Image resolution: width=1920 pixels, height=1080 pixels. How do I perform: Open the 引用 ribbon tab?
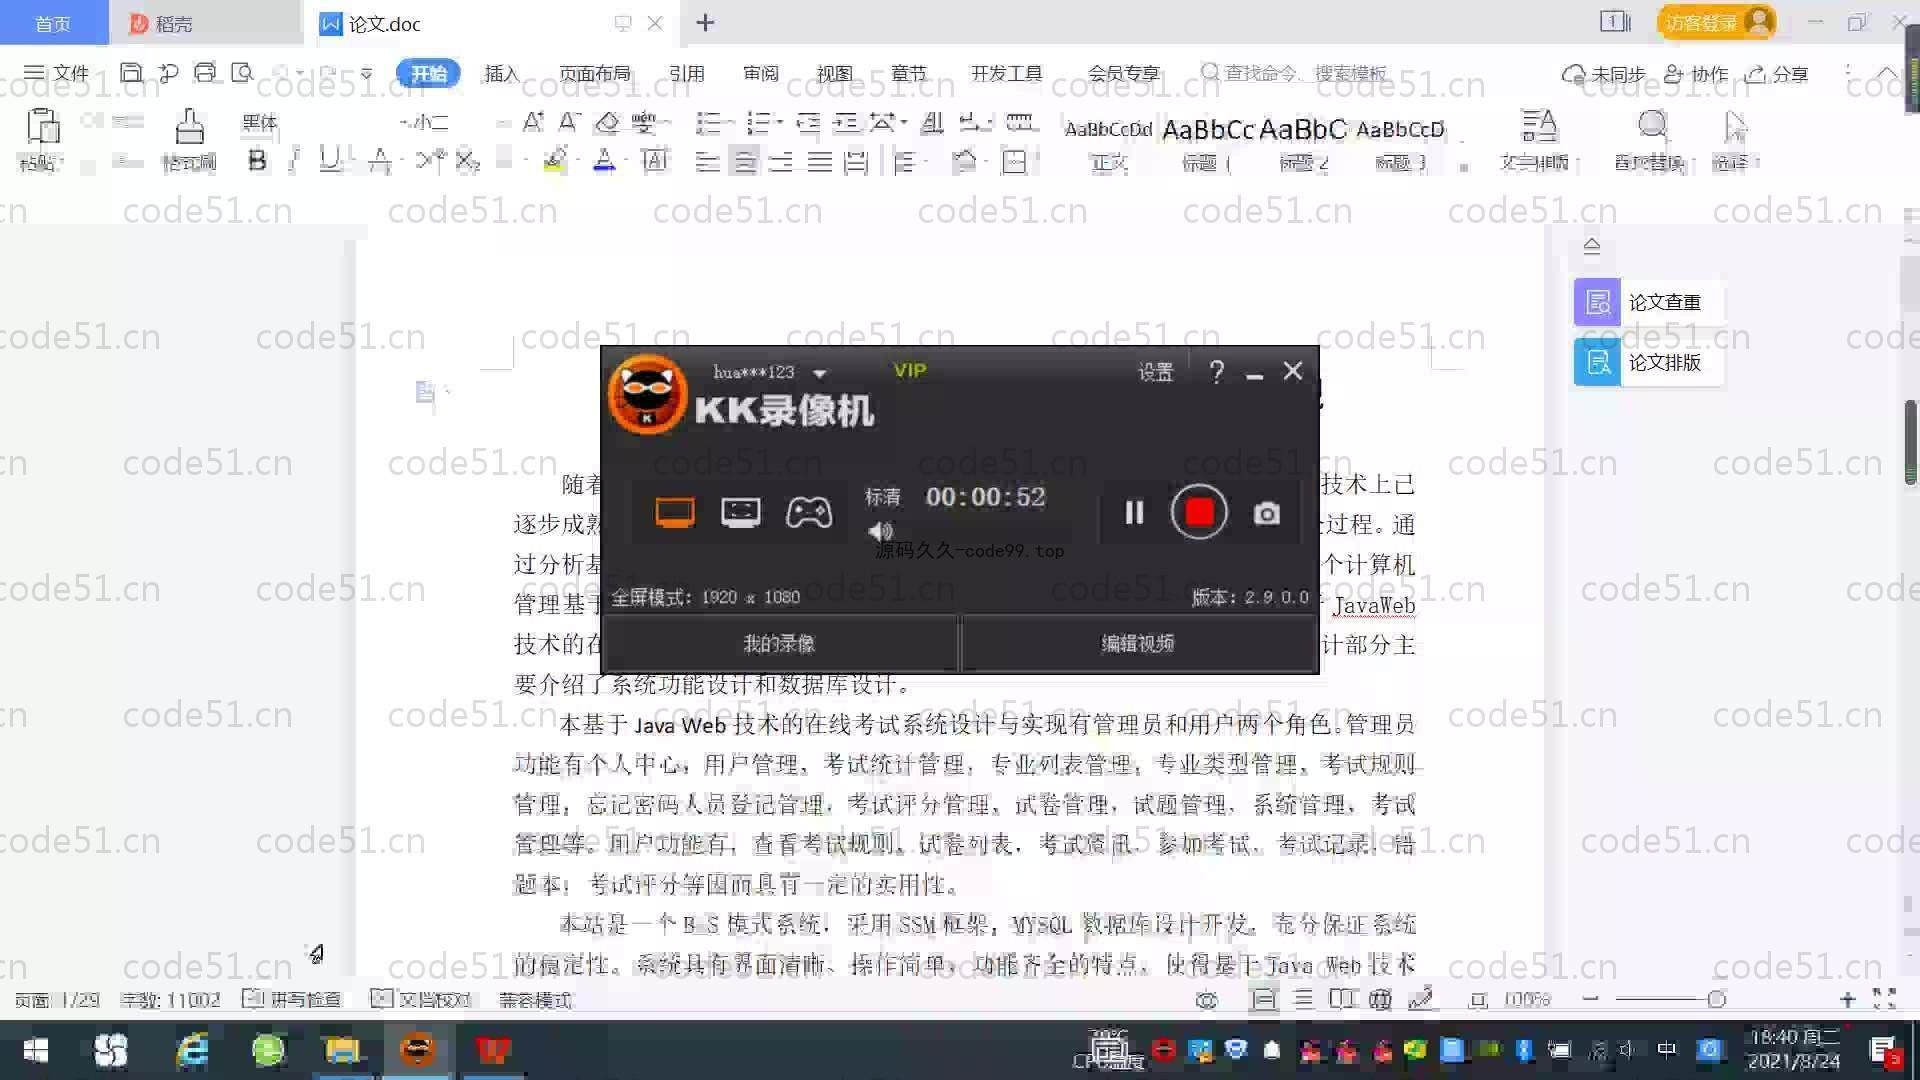coord(687,73)
